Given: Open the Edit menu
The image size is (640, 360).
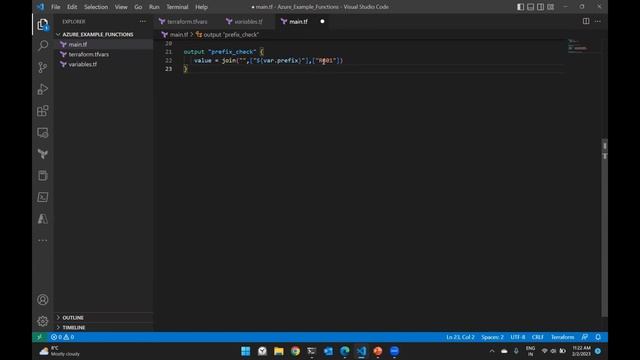Looking at the screenshot, I should [72, 7].
